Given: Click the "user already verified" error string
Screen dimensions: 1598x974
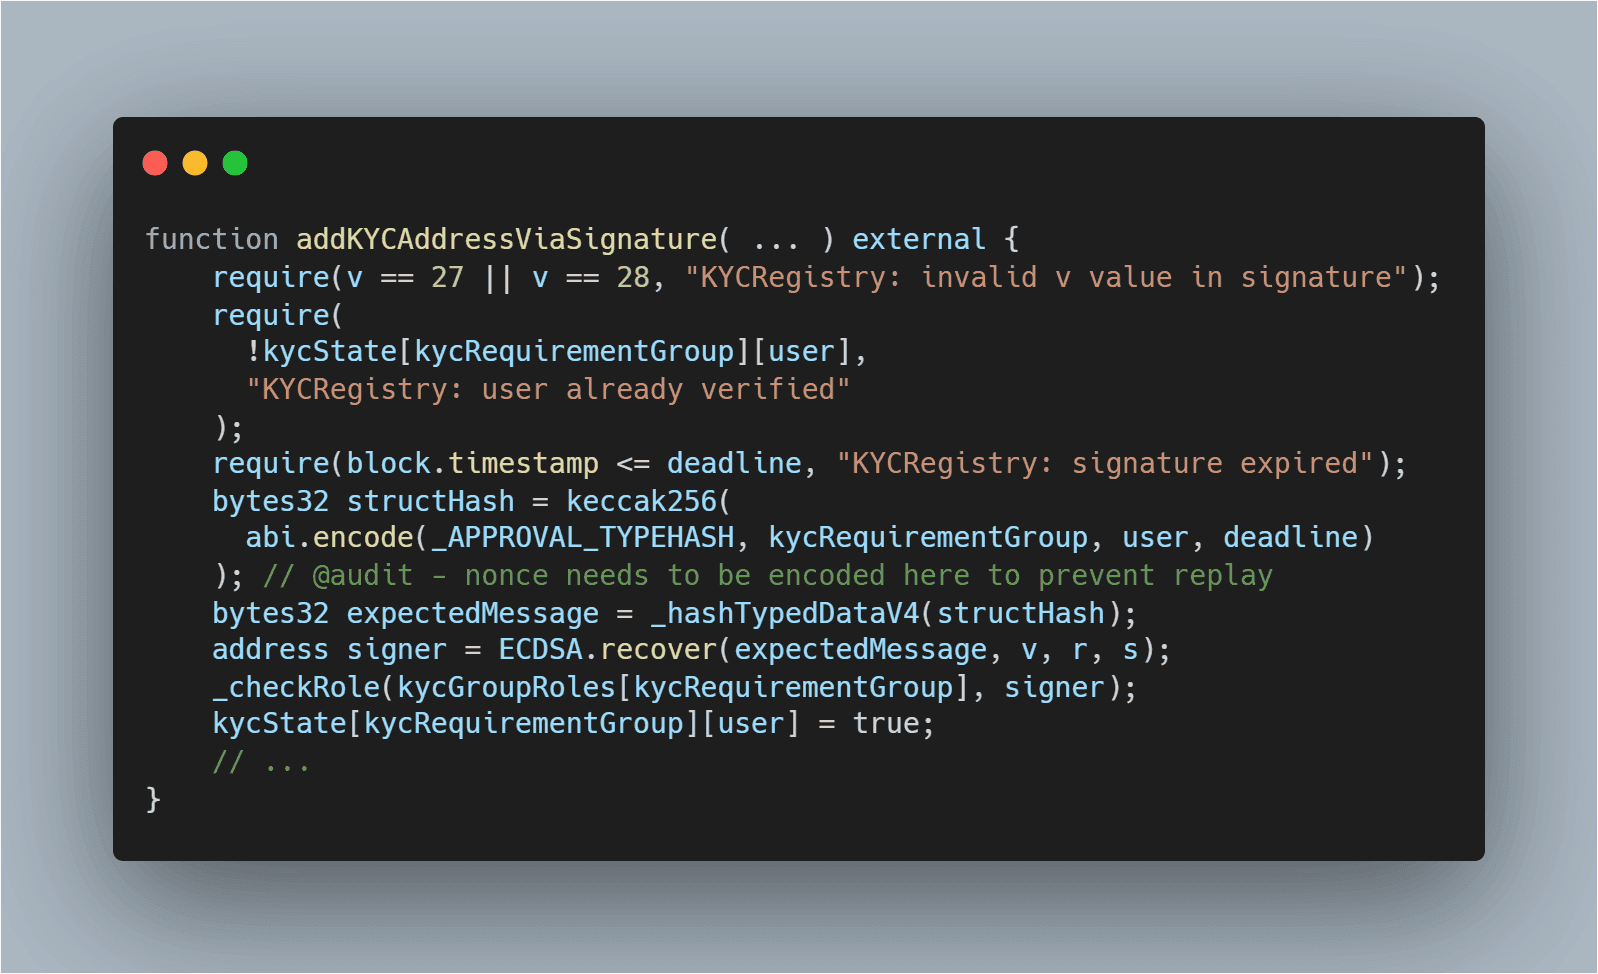Looking at the screenshot, I should click(548, 389).
